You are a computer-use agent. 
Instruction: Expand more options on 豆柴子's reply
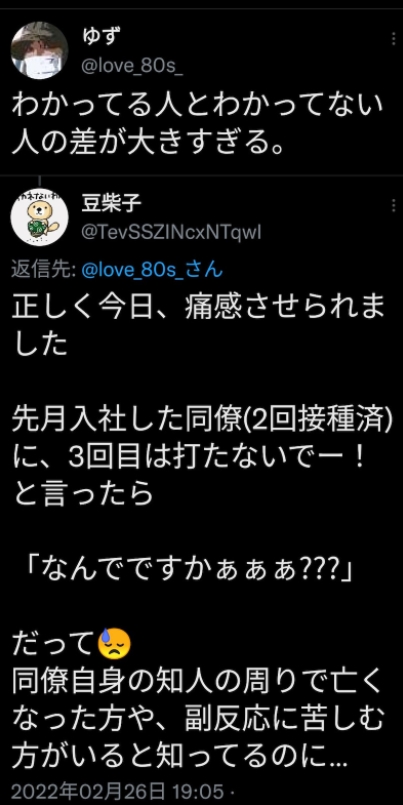point(393,206)
